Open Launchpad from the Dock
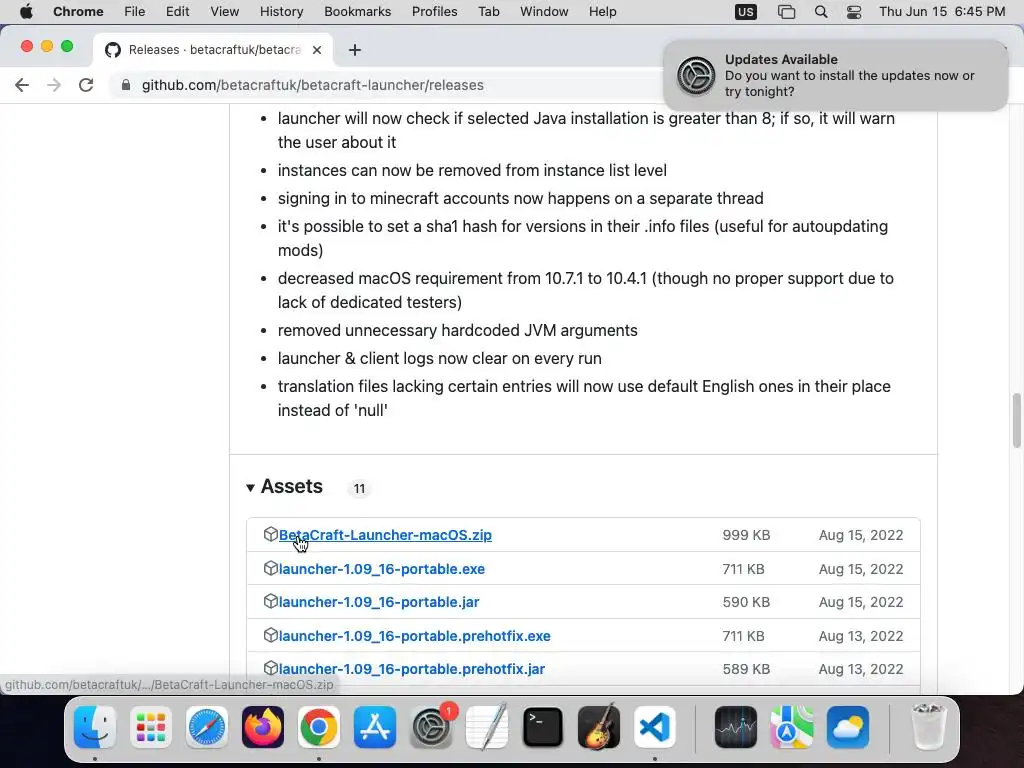 [151, 727]
